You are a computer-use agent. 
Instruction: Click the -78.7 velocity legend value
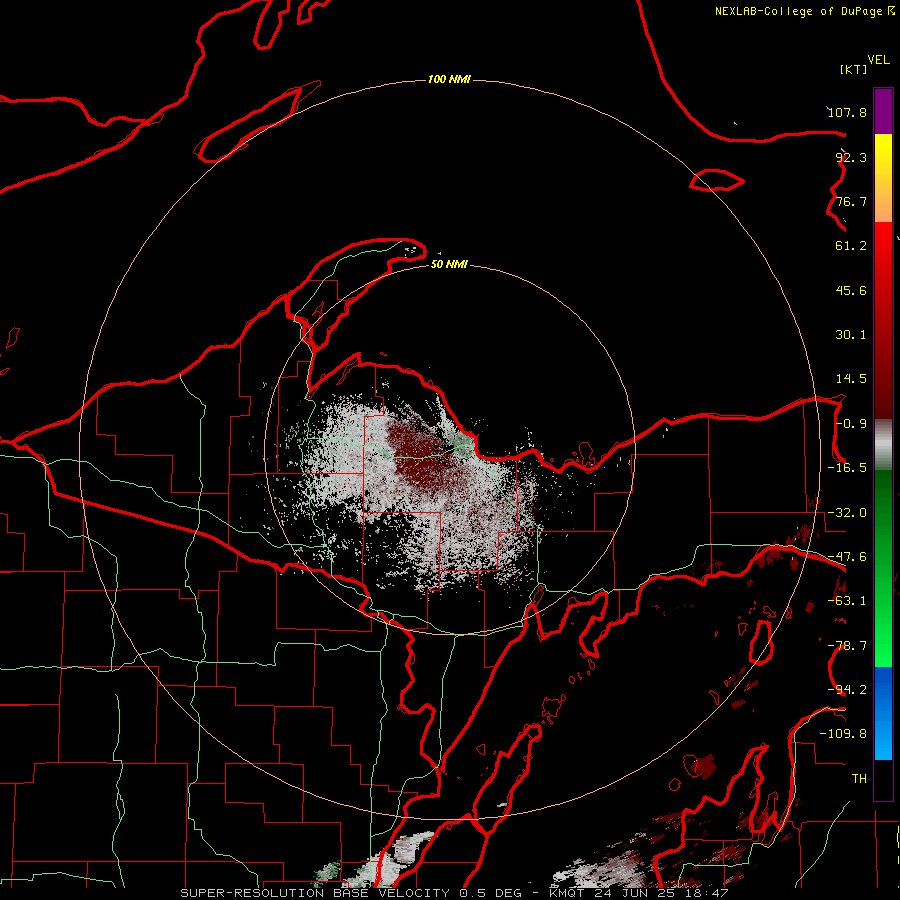coord(847,646)
